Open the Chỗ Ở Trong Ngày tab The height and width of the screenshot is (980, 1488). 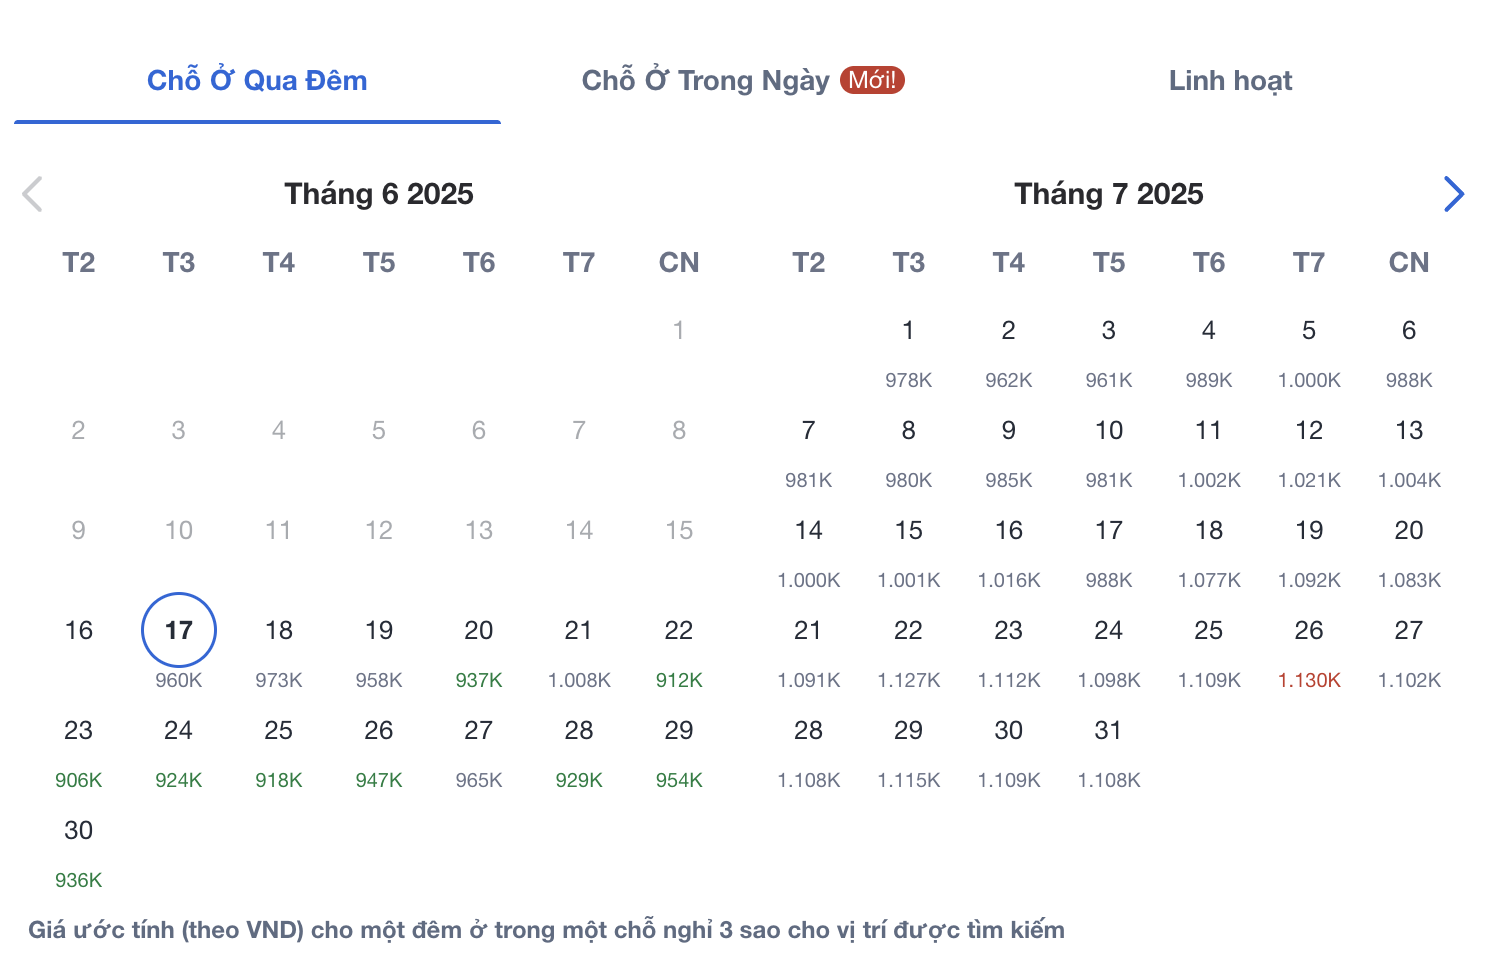pos(705,81)
